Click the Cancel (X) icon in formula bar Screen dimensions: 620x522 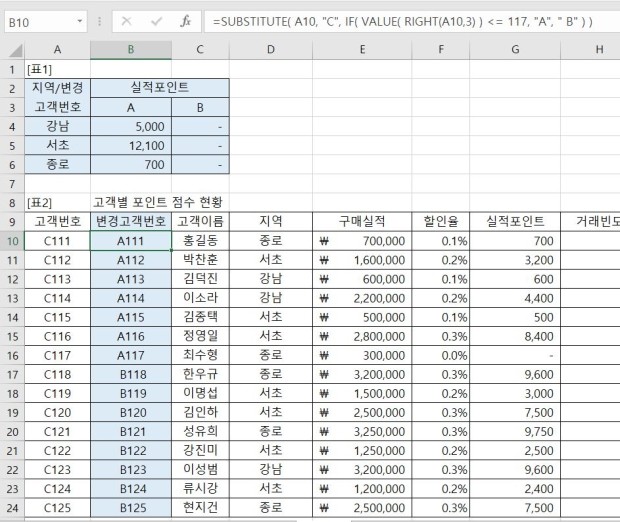click(127, 21)
